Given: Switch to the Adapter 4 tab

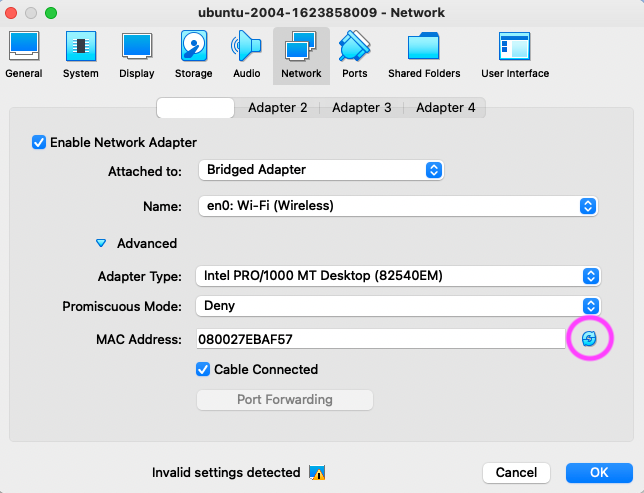Looking at the screenshot, I should pyautogui.click(x=445, y=107).
